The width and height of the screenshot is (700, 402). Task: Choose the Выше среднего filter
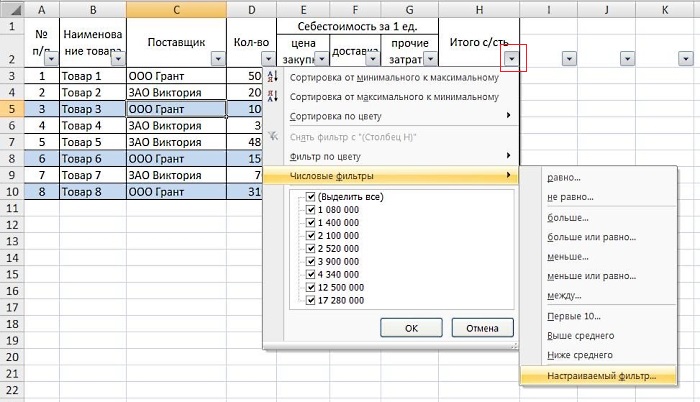click(580, 335)
